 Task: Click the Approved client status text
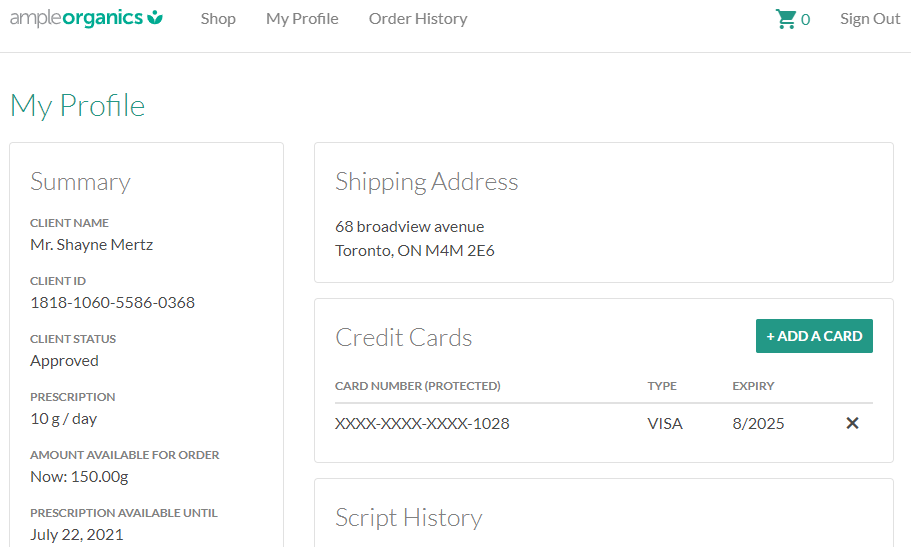point(64,360)
